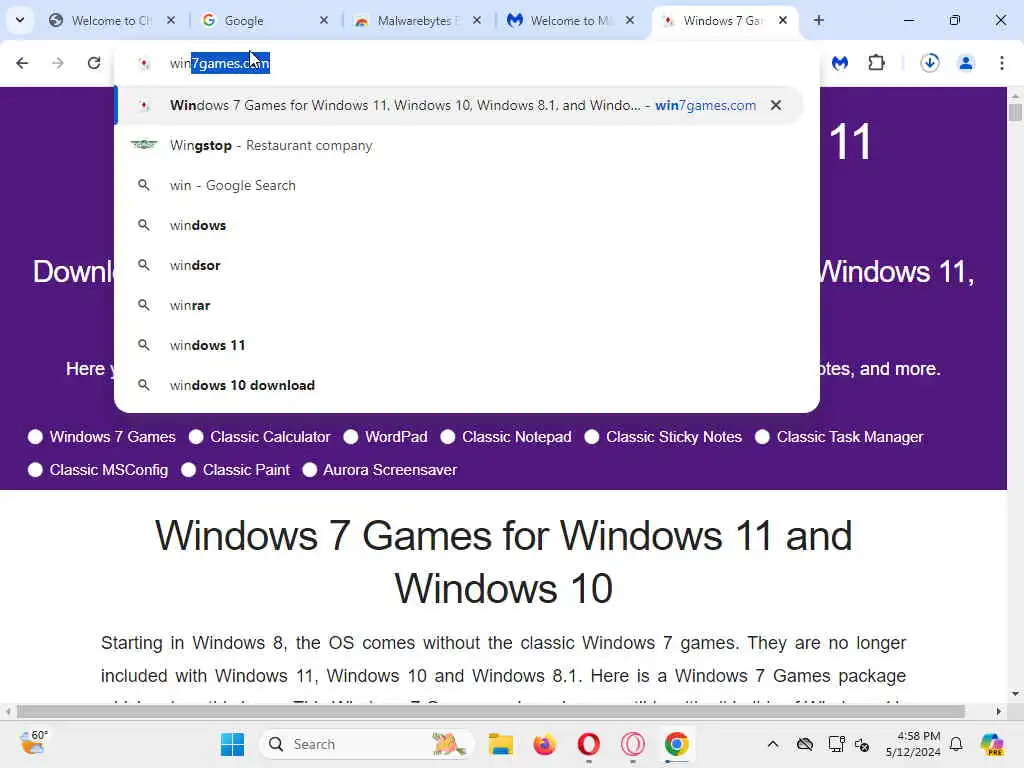The width and height of the screenshot is (1024, 768).
Task: Show hidden system tray icons
Action: [773, 744]
